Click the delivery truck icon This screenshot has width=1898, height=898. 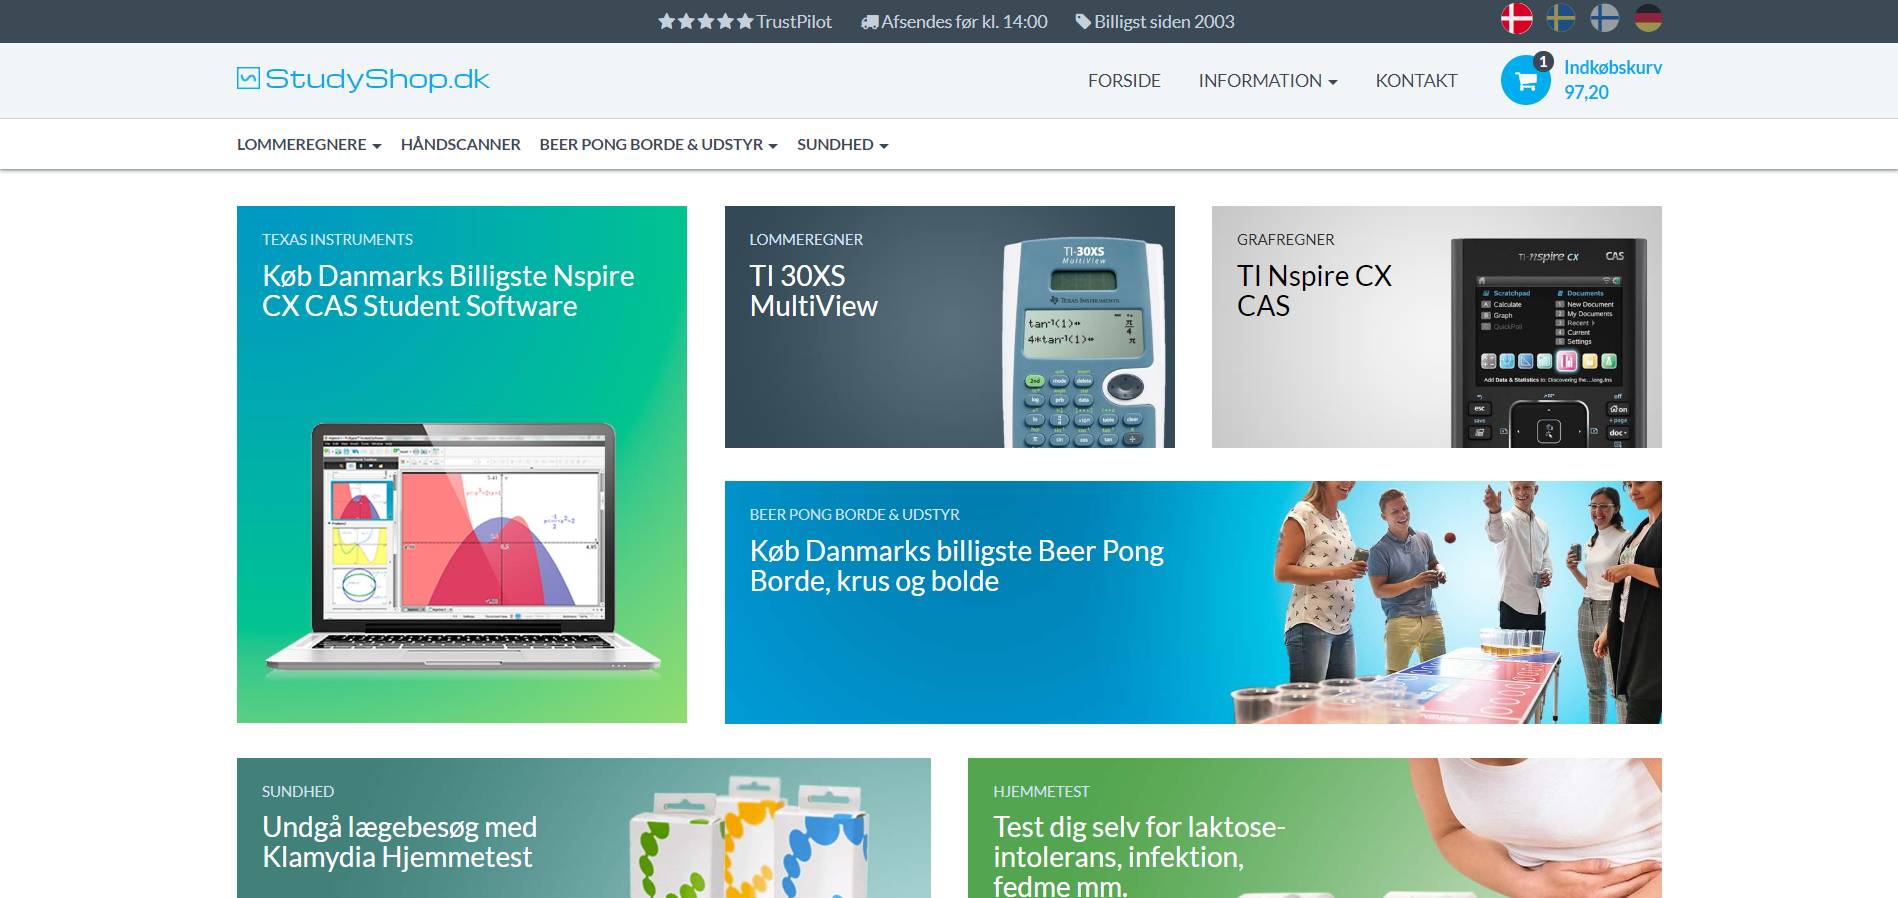pos(869,22)
